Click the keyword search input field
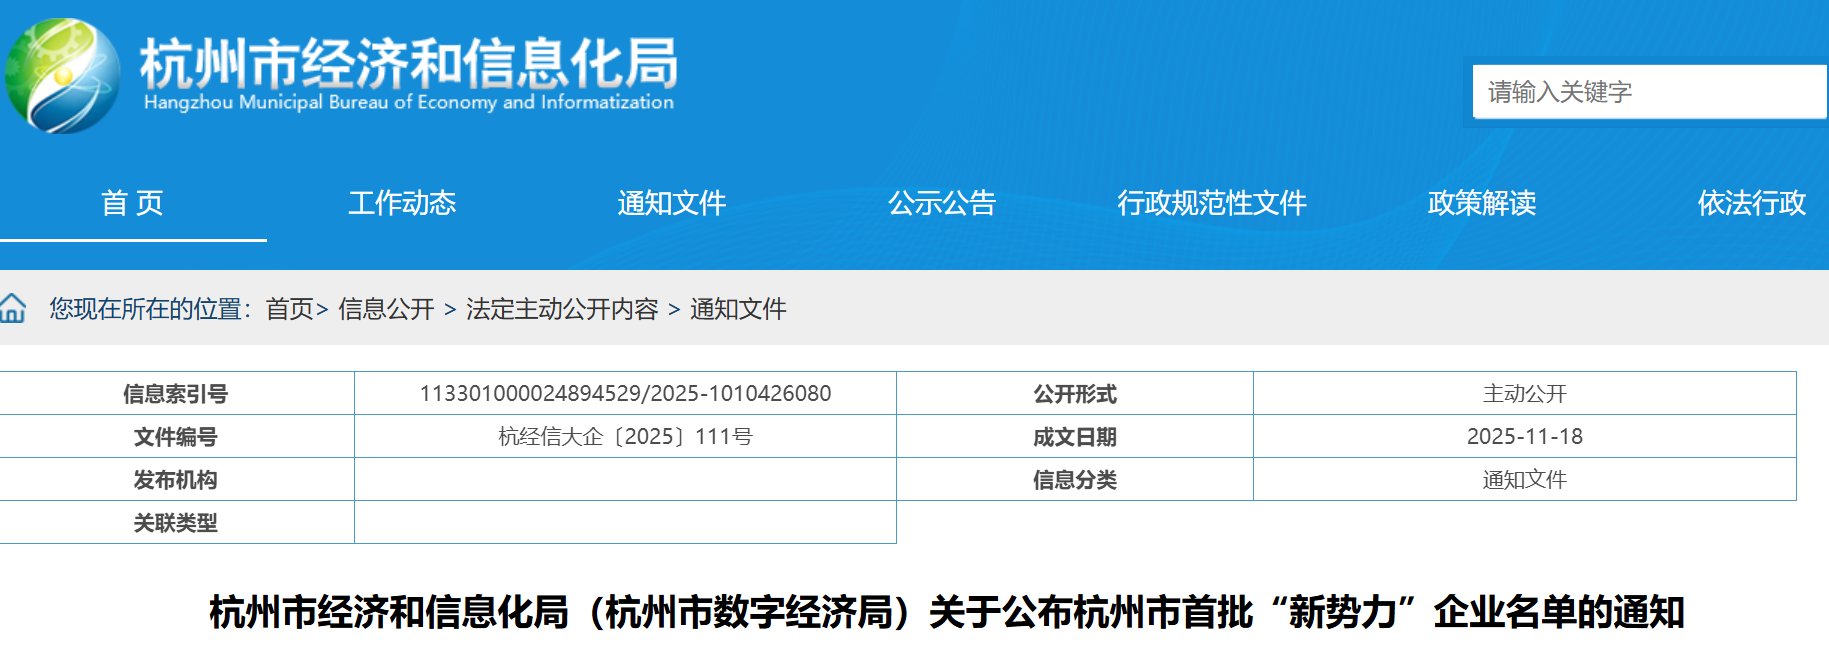Screen dimensions: 1829x645 (x=1648, y=92)
